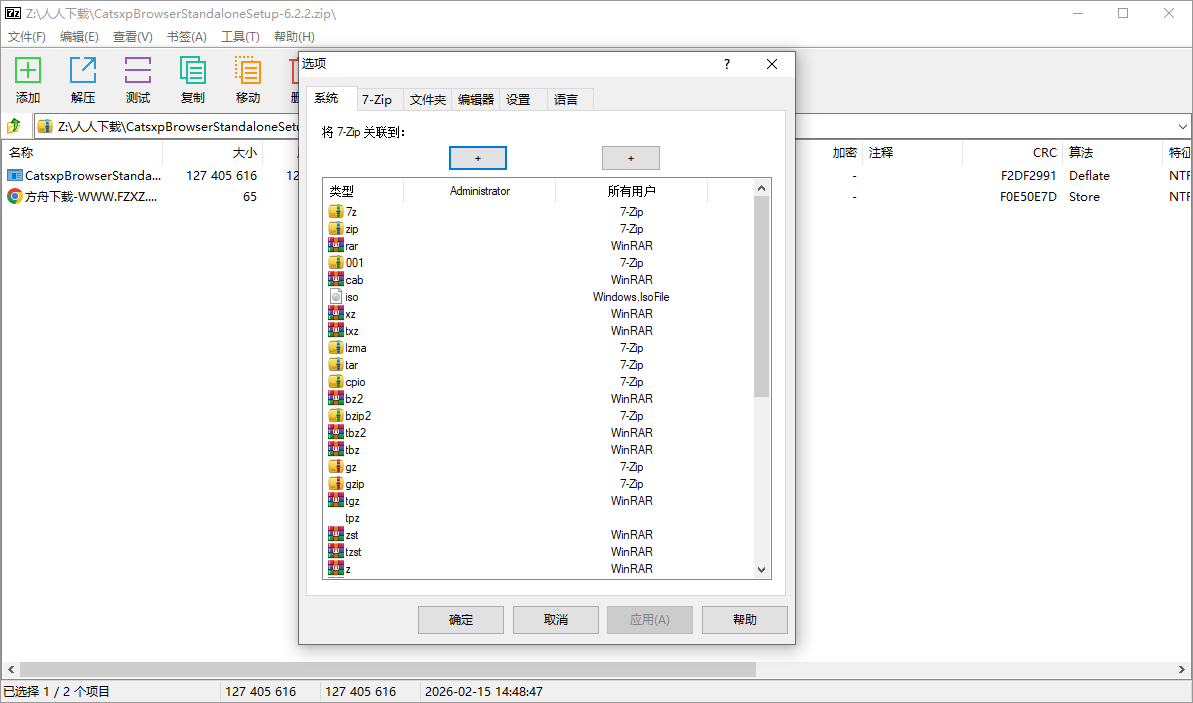Click the 添加 (Add) toolbar icon
The height and width of the screenshot is (703, 1193).
[x=27, y=71]
